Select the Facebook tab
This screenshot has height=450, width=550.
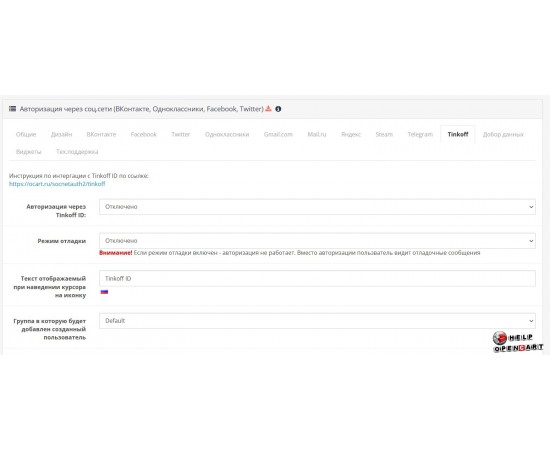click(x=143, y=134)
